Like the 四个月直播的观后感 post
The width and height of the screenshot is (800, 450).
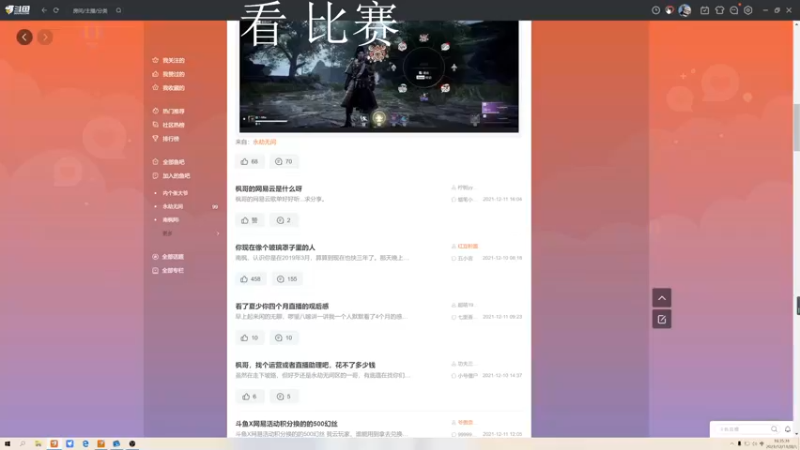(249, 338)
